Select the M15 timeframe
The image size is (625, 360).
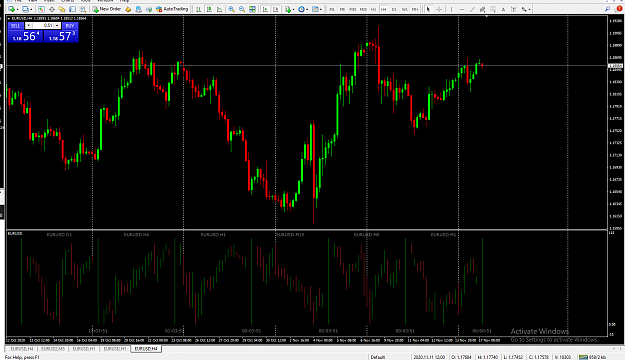pyautogui.click(x=352, y=9)
